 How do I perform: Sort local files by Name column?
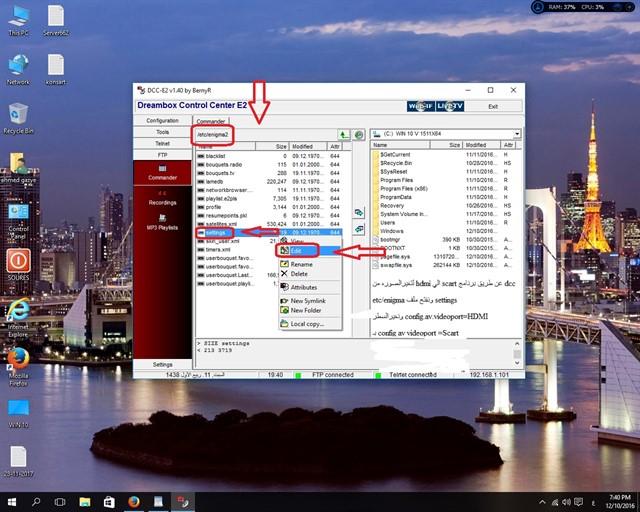[400, 145]
